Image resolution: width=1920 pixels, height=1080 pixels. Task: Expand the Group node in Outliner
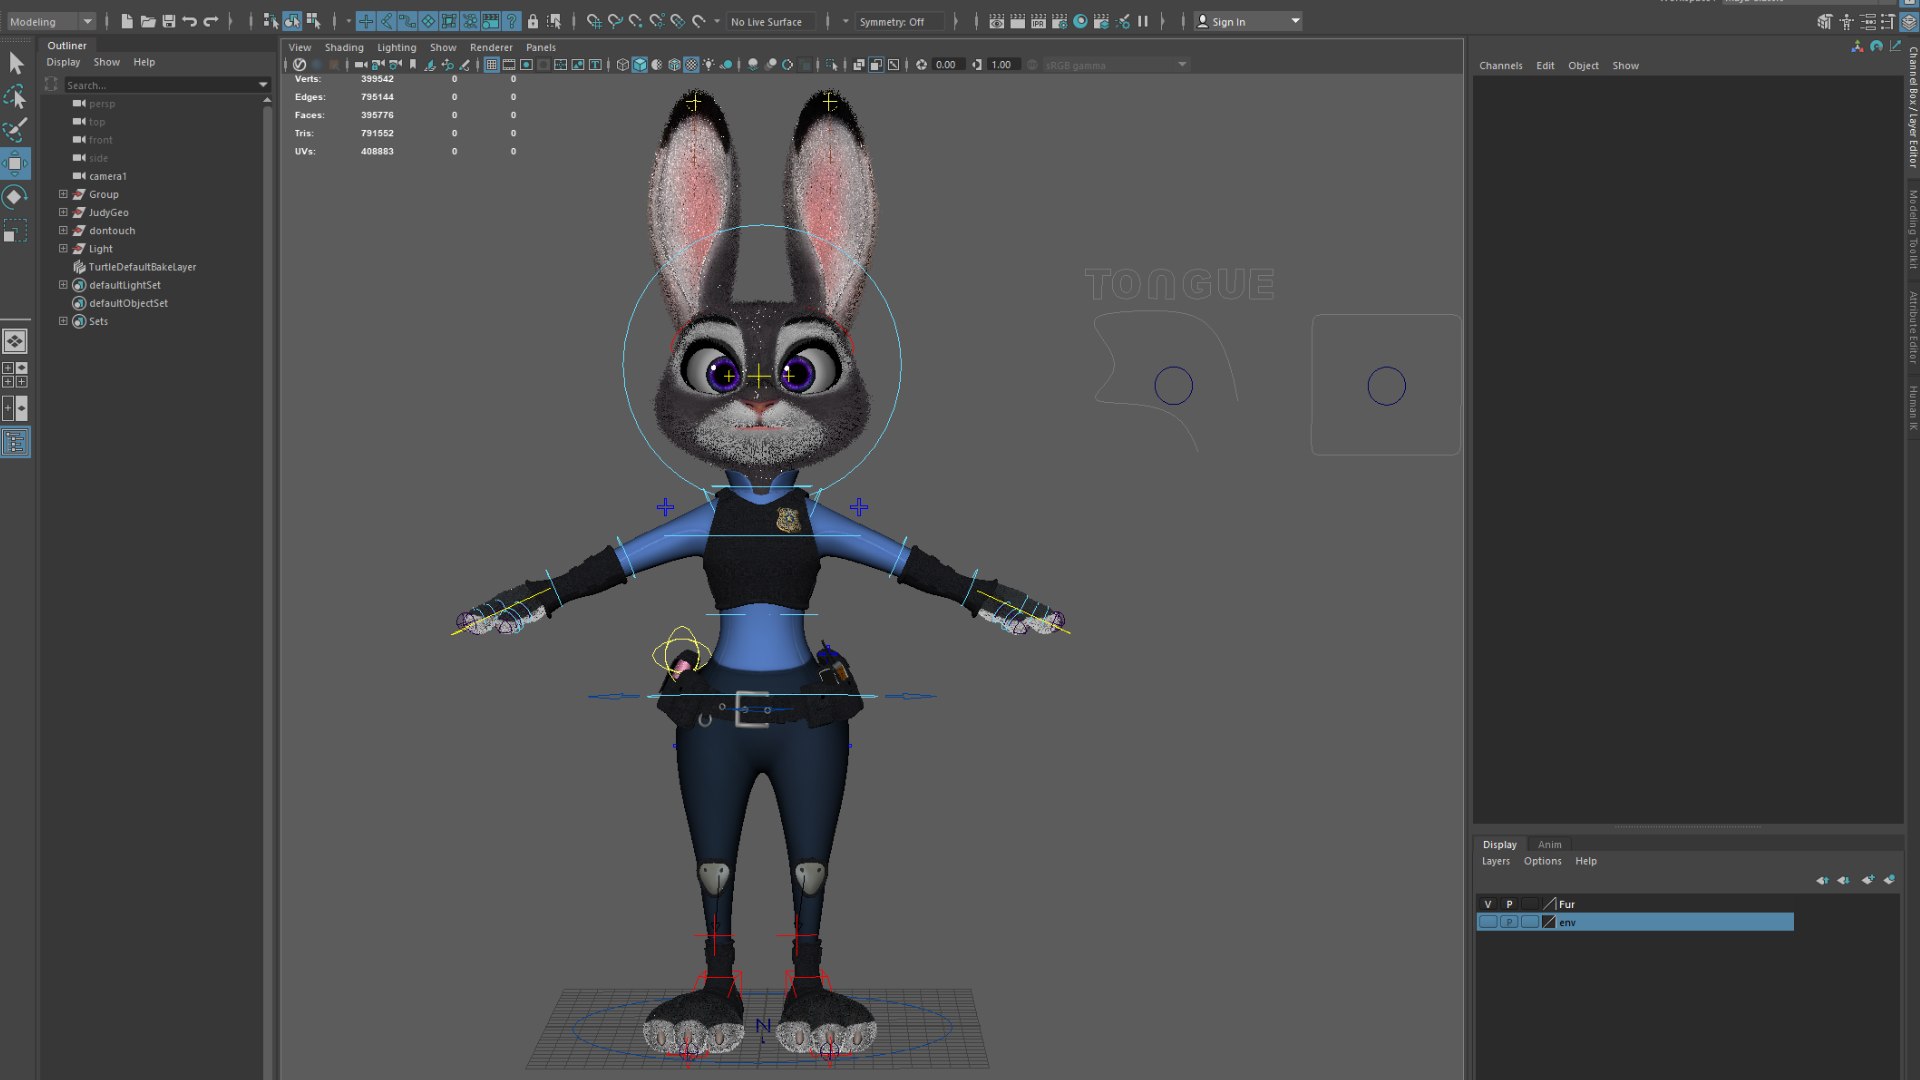pos(63,194)
